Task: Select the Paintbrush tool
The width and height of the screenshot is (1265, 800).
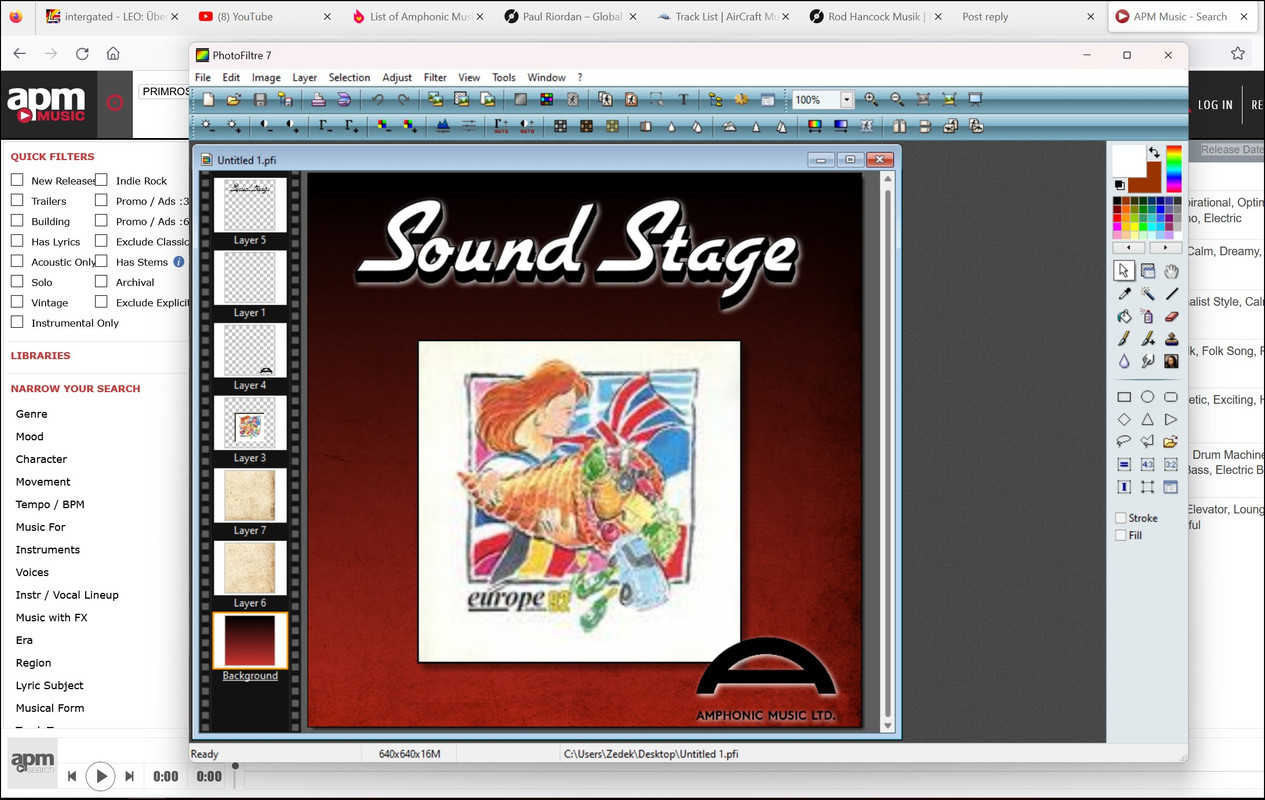Action: tap(1124, 339)
